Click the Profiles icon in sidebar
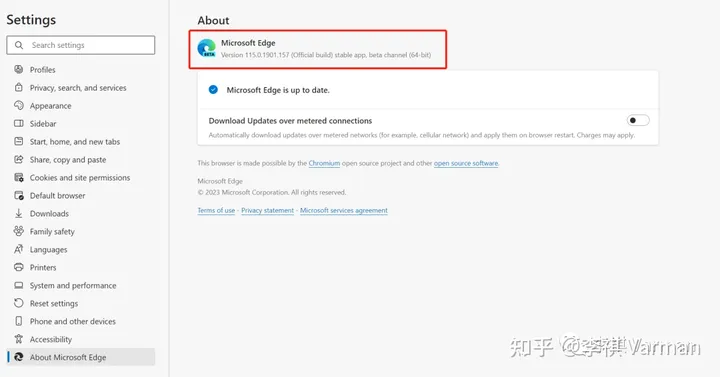 (19, 69)
